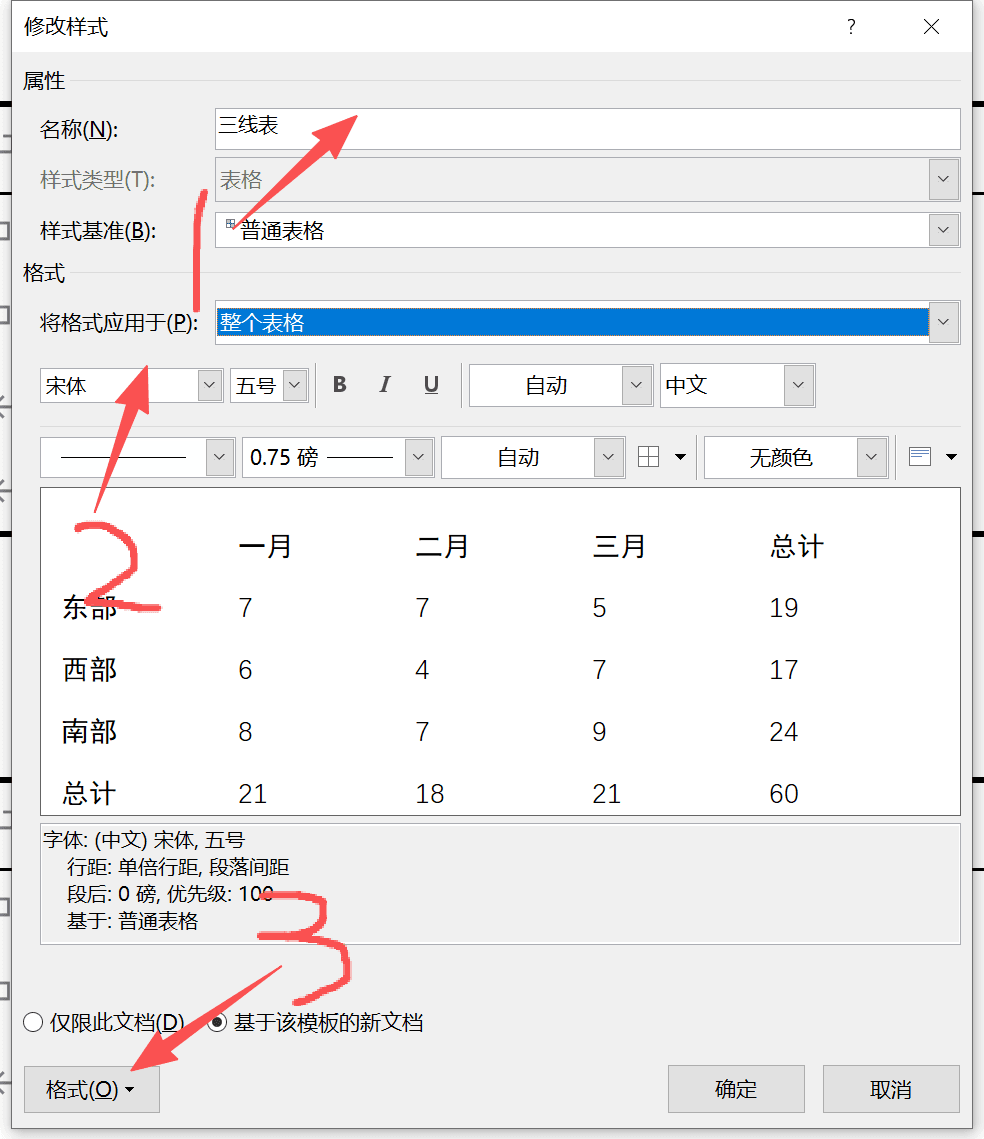The image size is (984, 1139).
Task: Apply italic formatting
Action: click(x=385, y=385)
